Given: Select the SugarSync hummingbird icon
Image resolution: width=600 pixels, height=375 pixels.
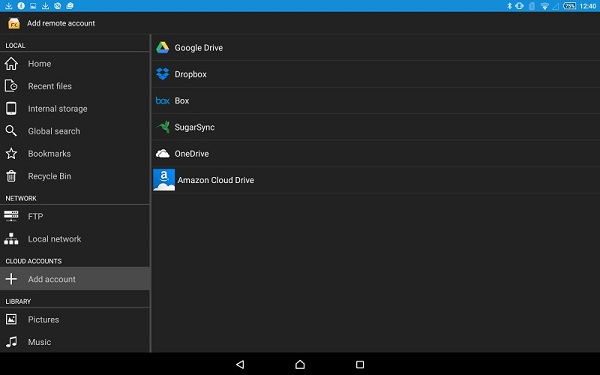Looking at the screenshot, I should pyautogui.click(x=163, y=127).
